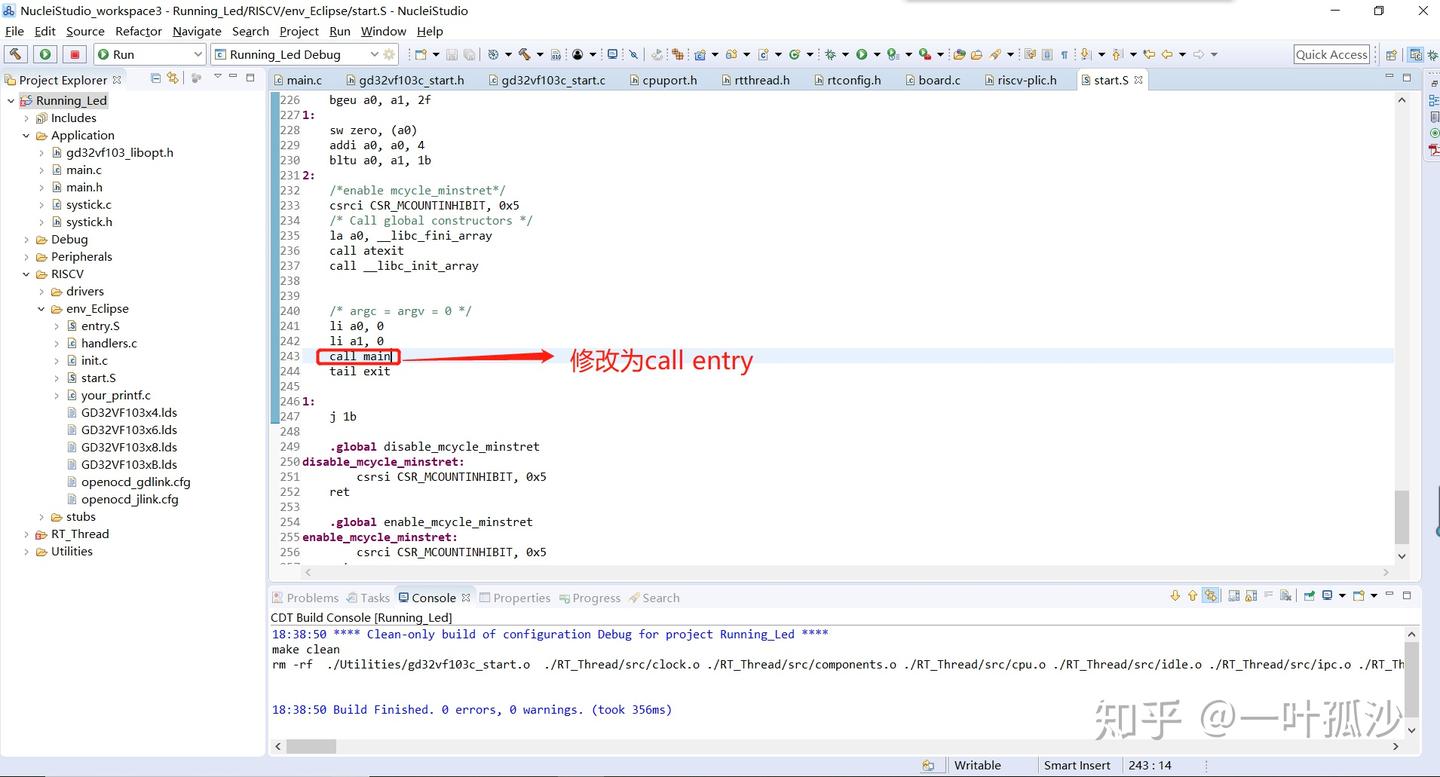This screenshot has width=1440, height=777.
Task: Open Search dialog with the flashlight icon
Action: coord(995,54)
